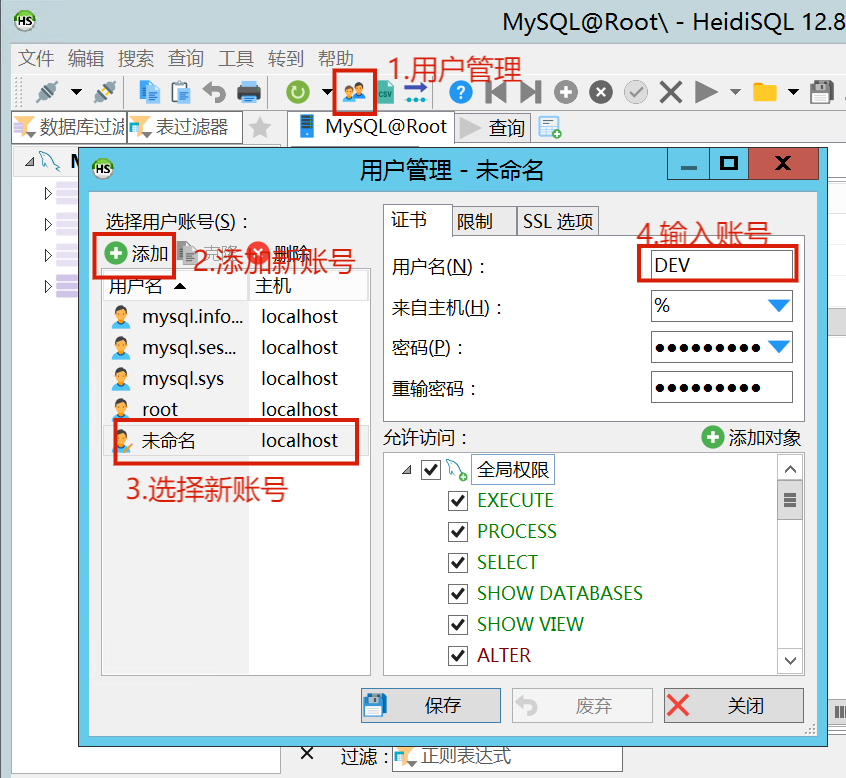Screen dimensions: 846x778
Task: Open the user manager icon
Action: [x=354, y=92]
